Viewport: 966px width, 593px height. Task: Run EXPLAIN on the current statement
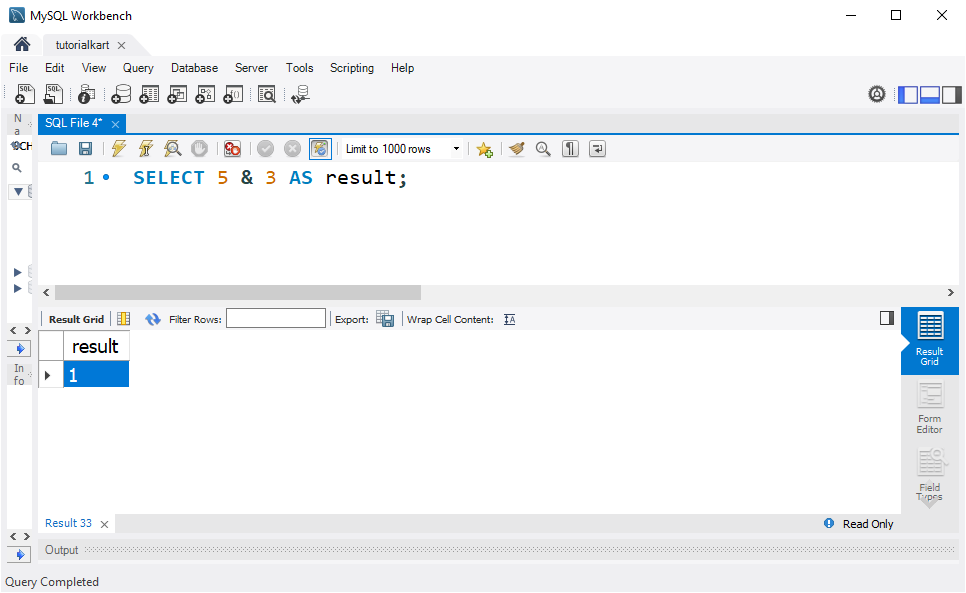(172, 148)
